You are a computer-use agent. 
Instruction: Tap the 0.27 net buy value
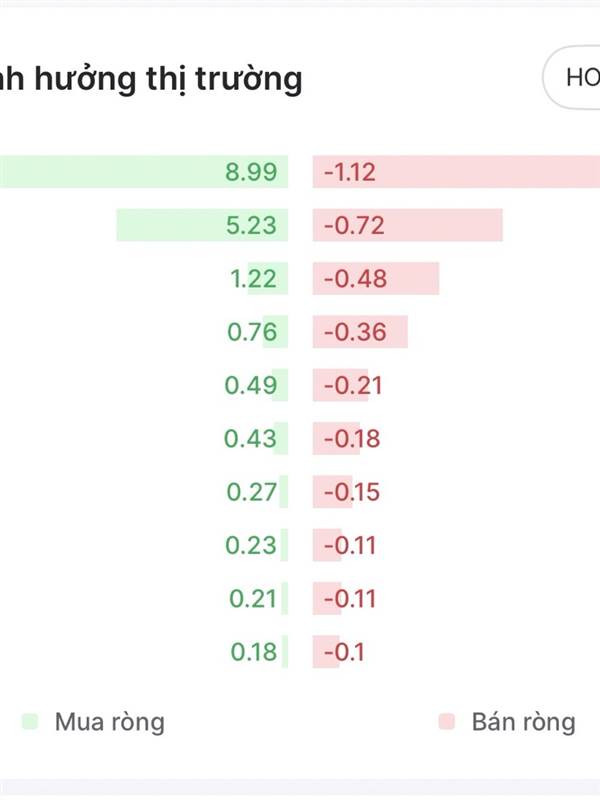click(250, 492)
